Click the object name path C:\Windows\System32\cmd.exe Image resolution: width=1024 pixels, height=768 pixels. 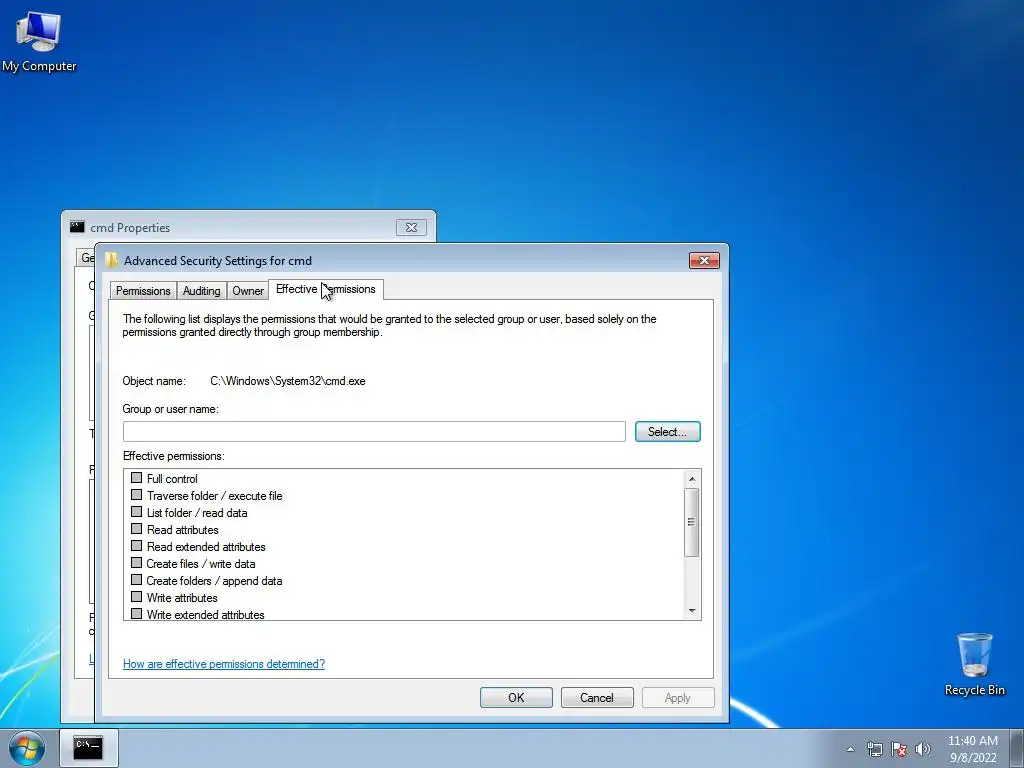(288, 381)
